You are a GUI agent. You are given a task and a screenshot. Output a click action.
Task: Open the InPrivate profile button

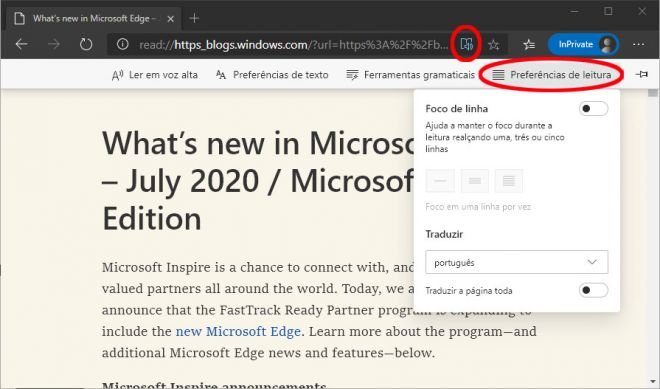[x=583, y=44]
